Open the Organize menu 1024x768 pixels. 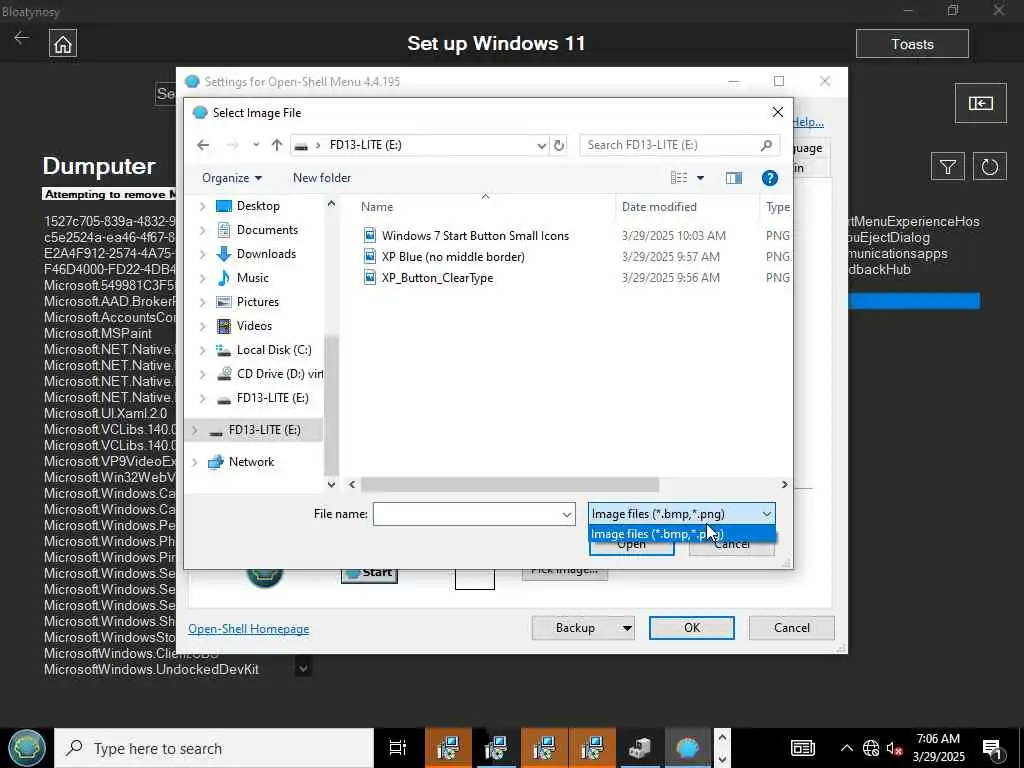coord(232,178)
